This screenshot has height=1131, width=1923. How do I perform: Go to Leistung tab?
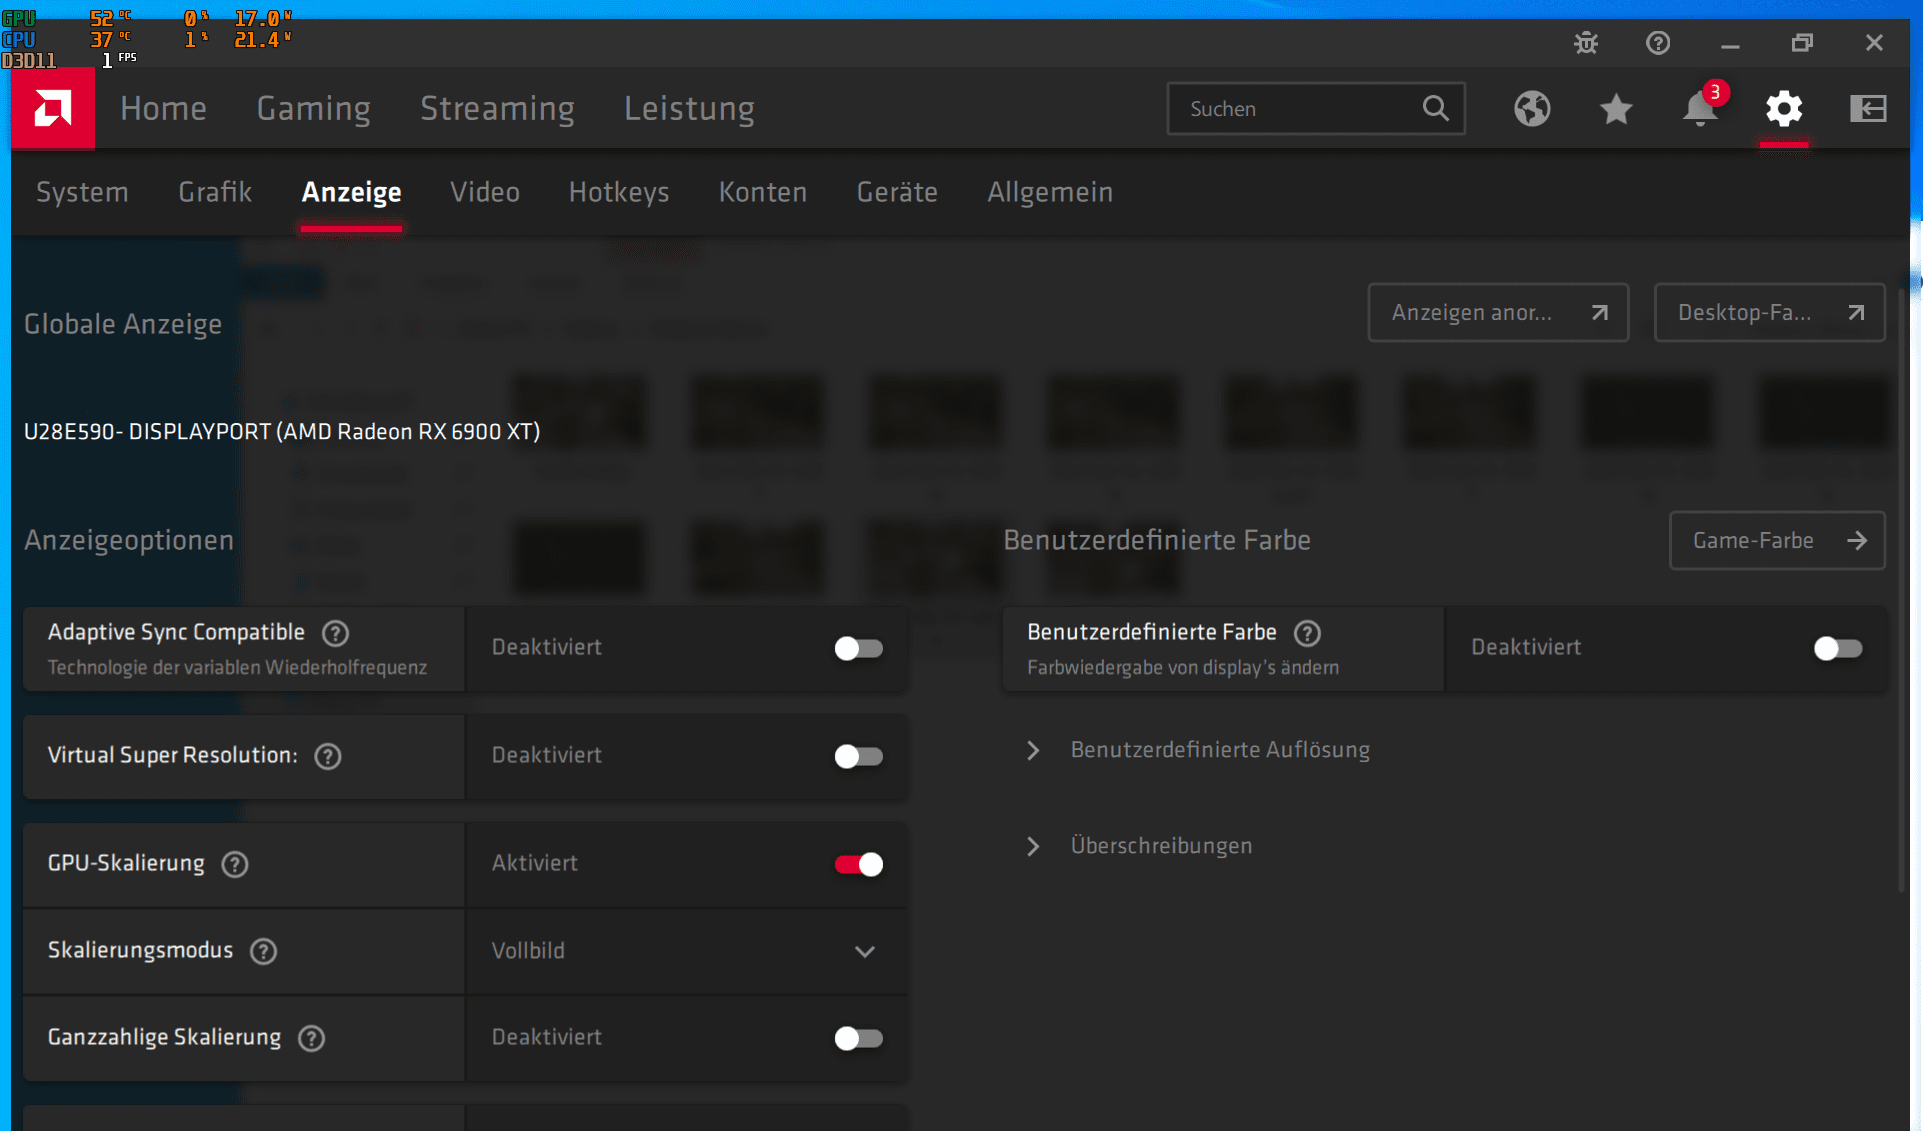pos(689,108)
